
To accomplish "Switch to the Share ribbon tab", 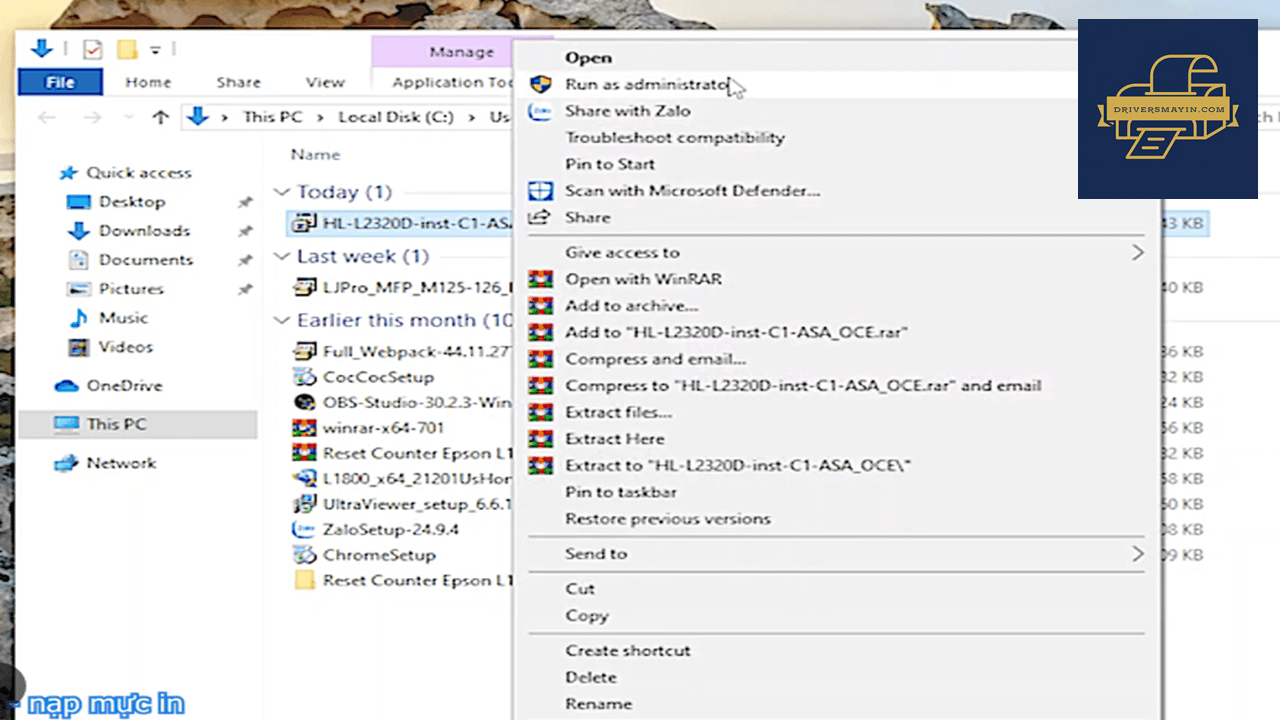I will click(x=238, y=82).
